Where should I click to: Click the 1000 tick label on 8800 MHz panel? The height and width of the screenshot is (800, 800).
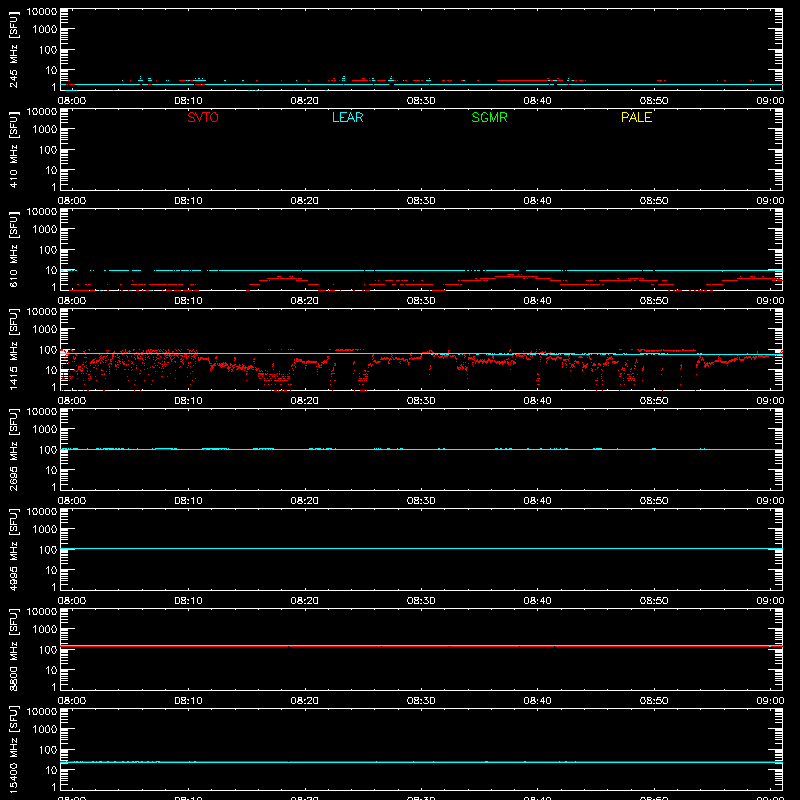point(45,630)
